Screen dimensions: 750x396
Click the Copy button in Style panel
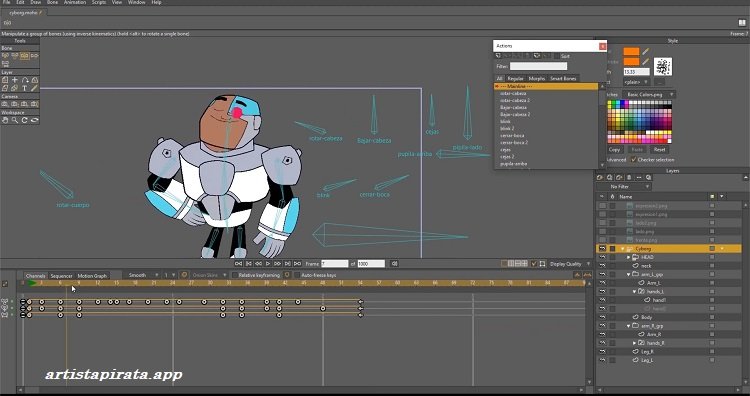tap(614, 150)
